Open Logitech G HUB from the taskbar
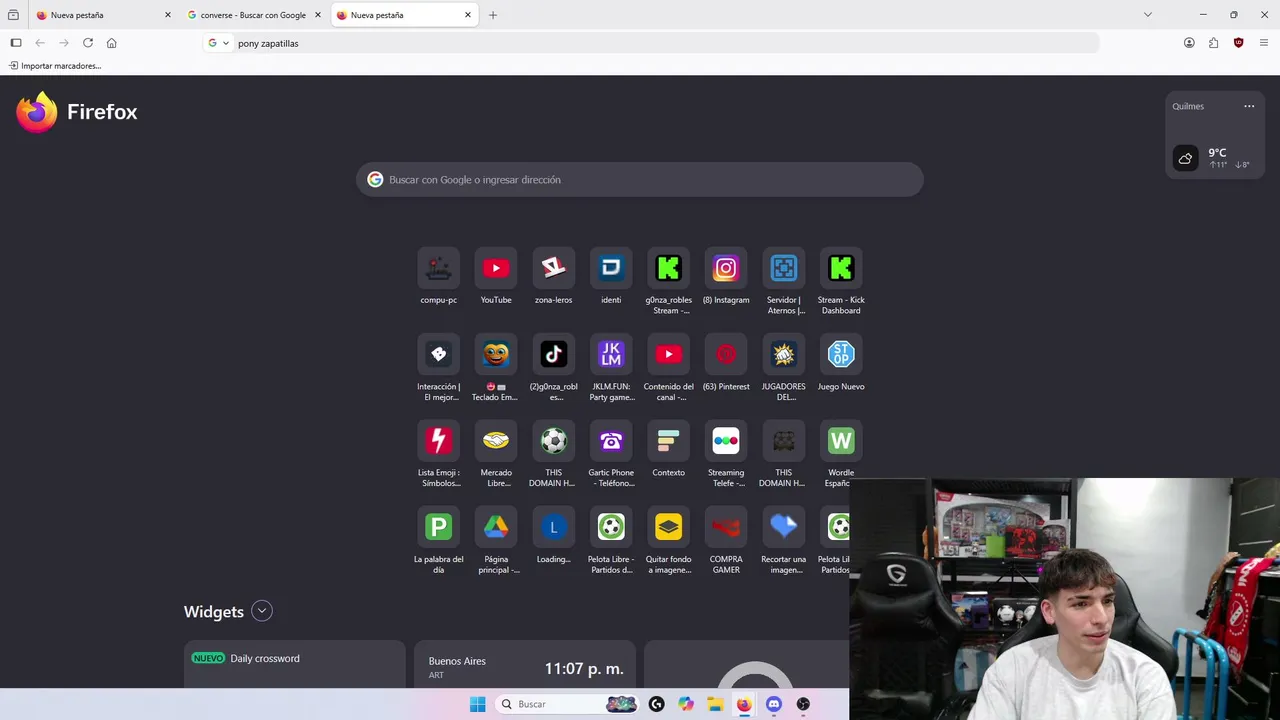 tap(656, 704)
